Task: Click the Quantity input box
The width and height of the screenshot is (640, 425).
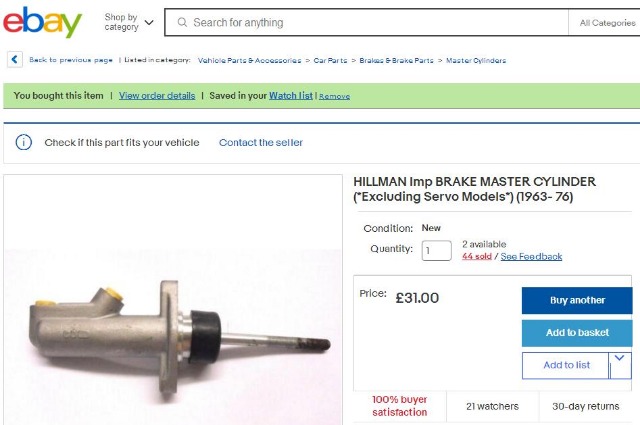Action: (436, 250)
